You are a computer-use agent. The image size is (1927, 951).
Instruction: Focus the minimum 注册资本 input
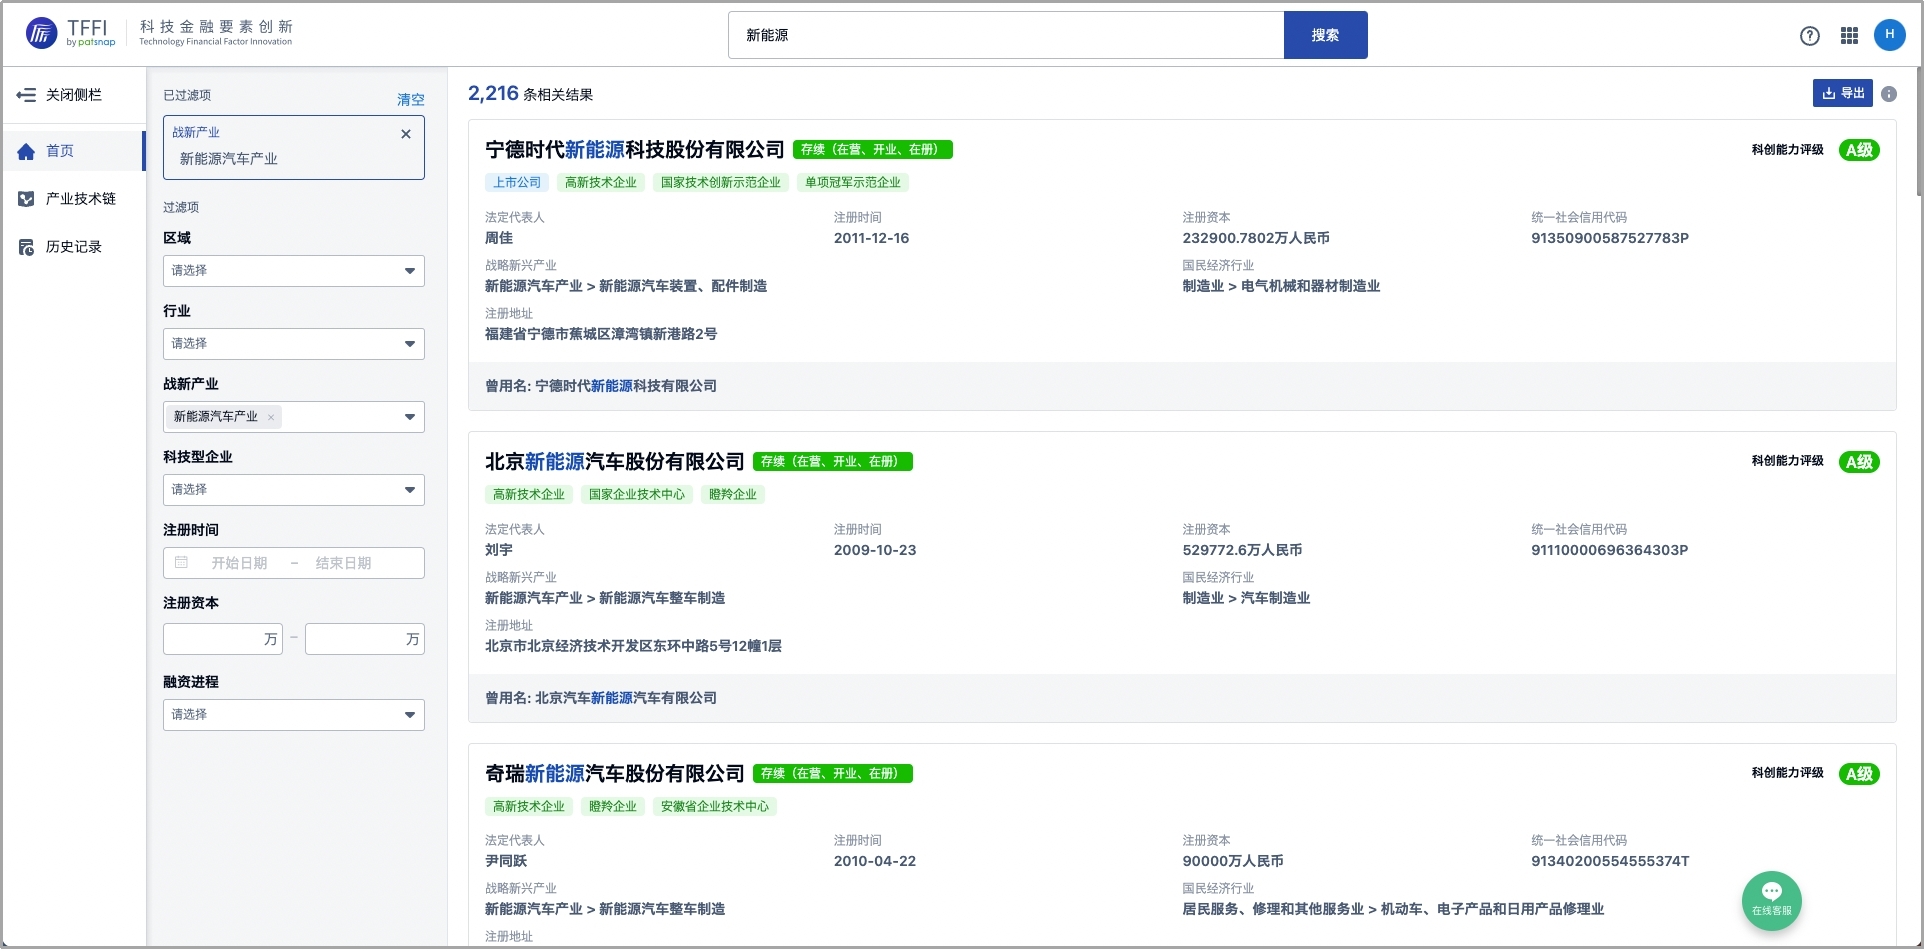(x=222, y=639)
